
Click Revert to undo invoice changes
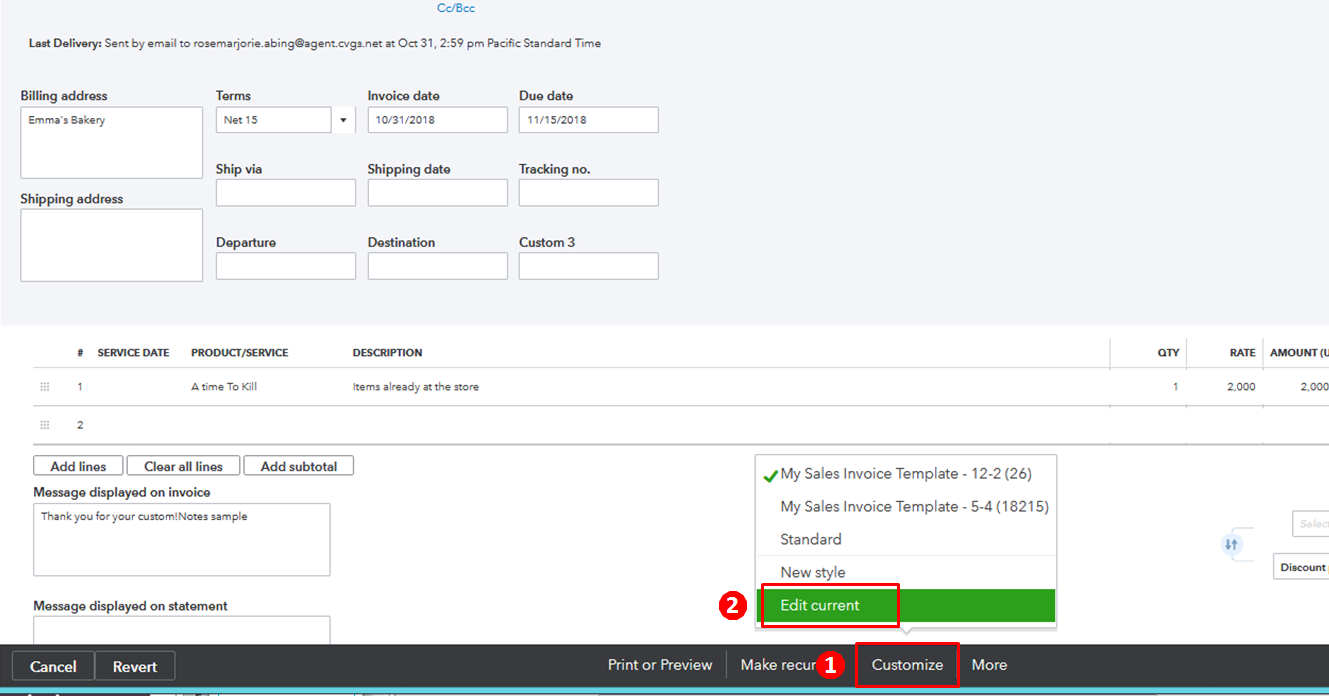pyautogui.click(x=134, y=666)
